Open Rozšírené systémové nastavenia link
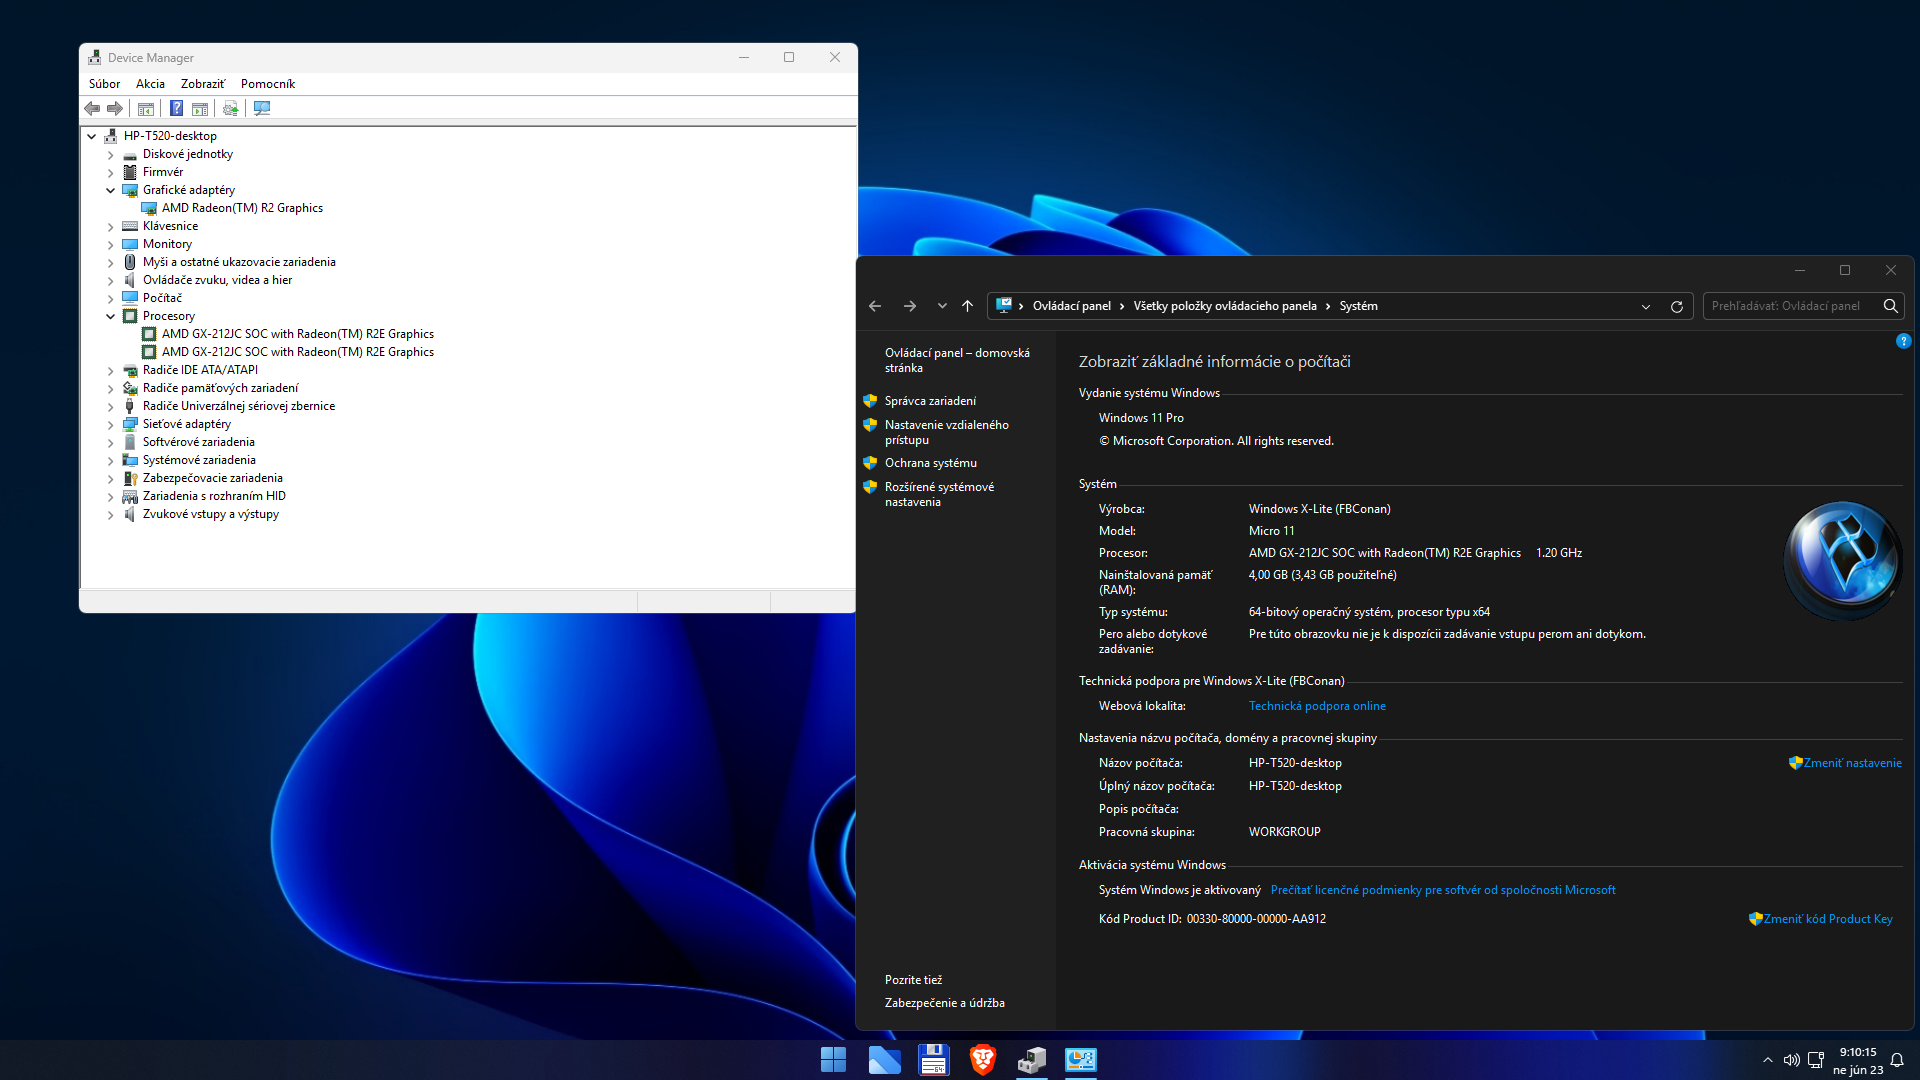Image resolution: width=1920 pixels, height=1080 pixels. (939, 494)
